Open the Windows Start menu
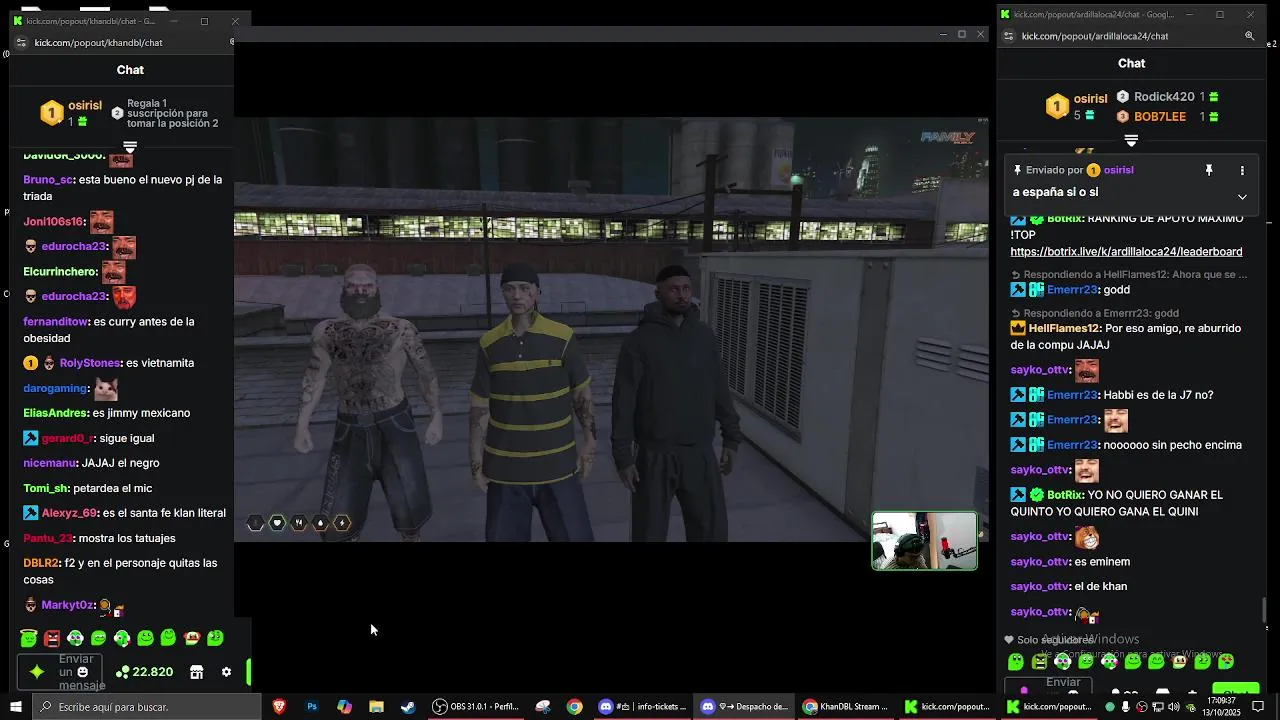 coord(15,707)
